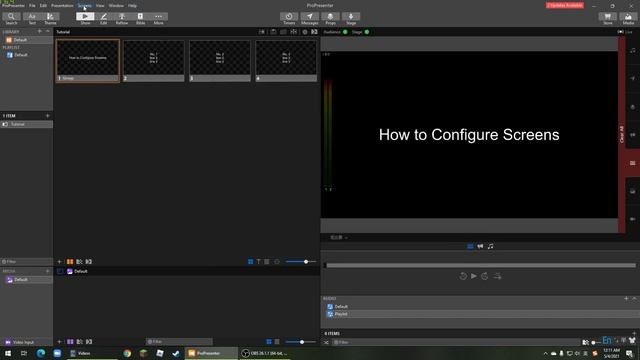640x360 pixels.
Task: Switch media bin to list view
Action: pos(277,342)
